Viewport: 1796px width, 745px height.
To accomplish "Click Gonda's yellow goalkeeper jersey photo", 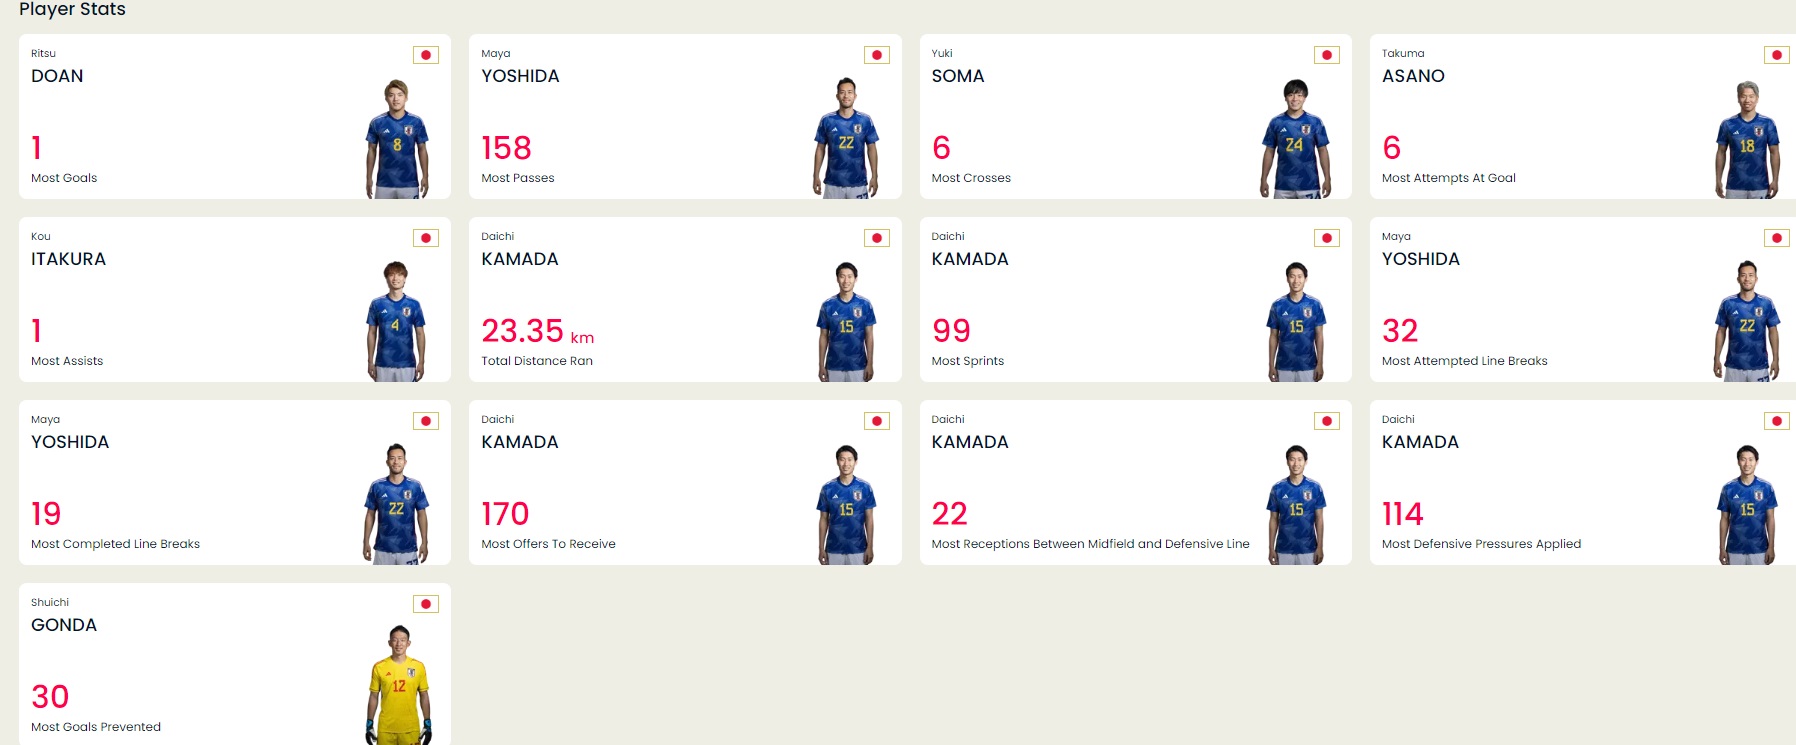I will 398,685.
